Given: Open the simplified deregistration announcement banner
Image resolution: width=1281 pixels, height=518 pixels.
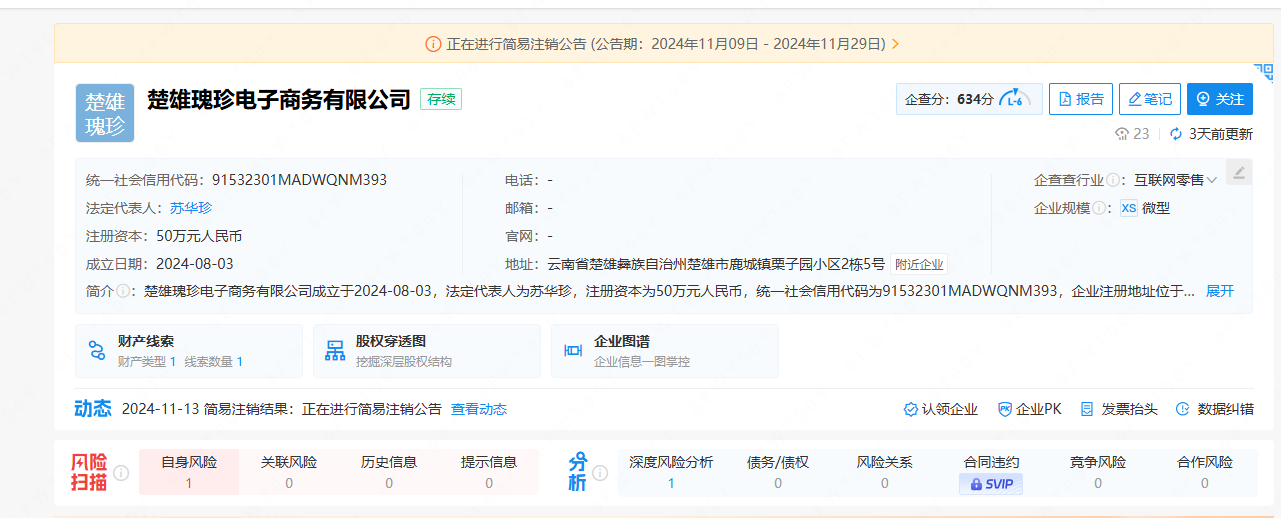Looking at the screenshot, I should (663, 44).
